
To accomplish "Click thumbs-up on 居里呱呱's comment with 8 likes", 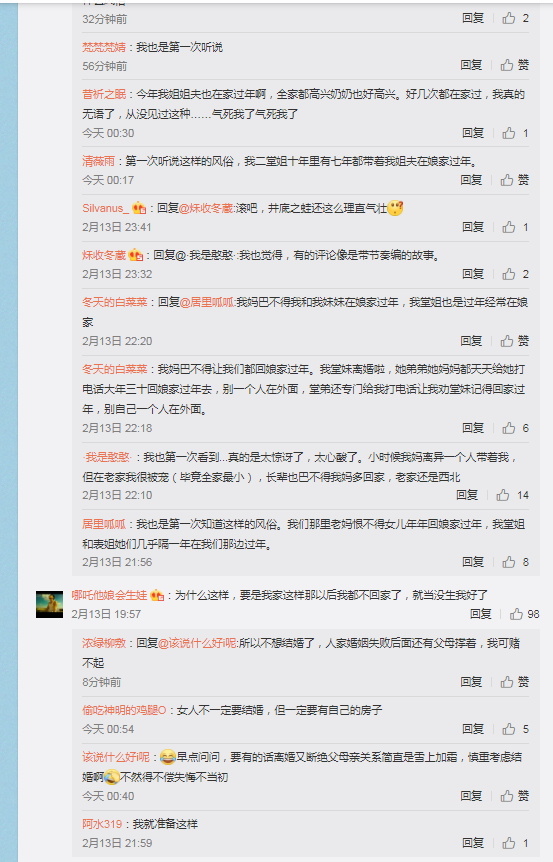I will pyautogui.click(x=516, y=562).
